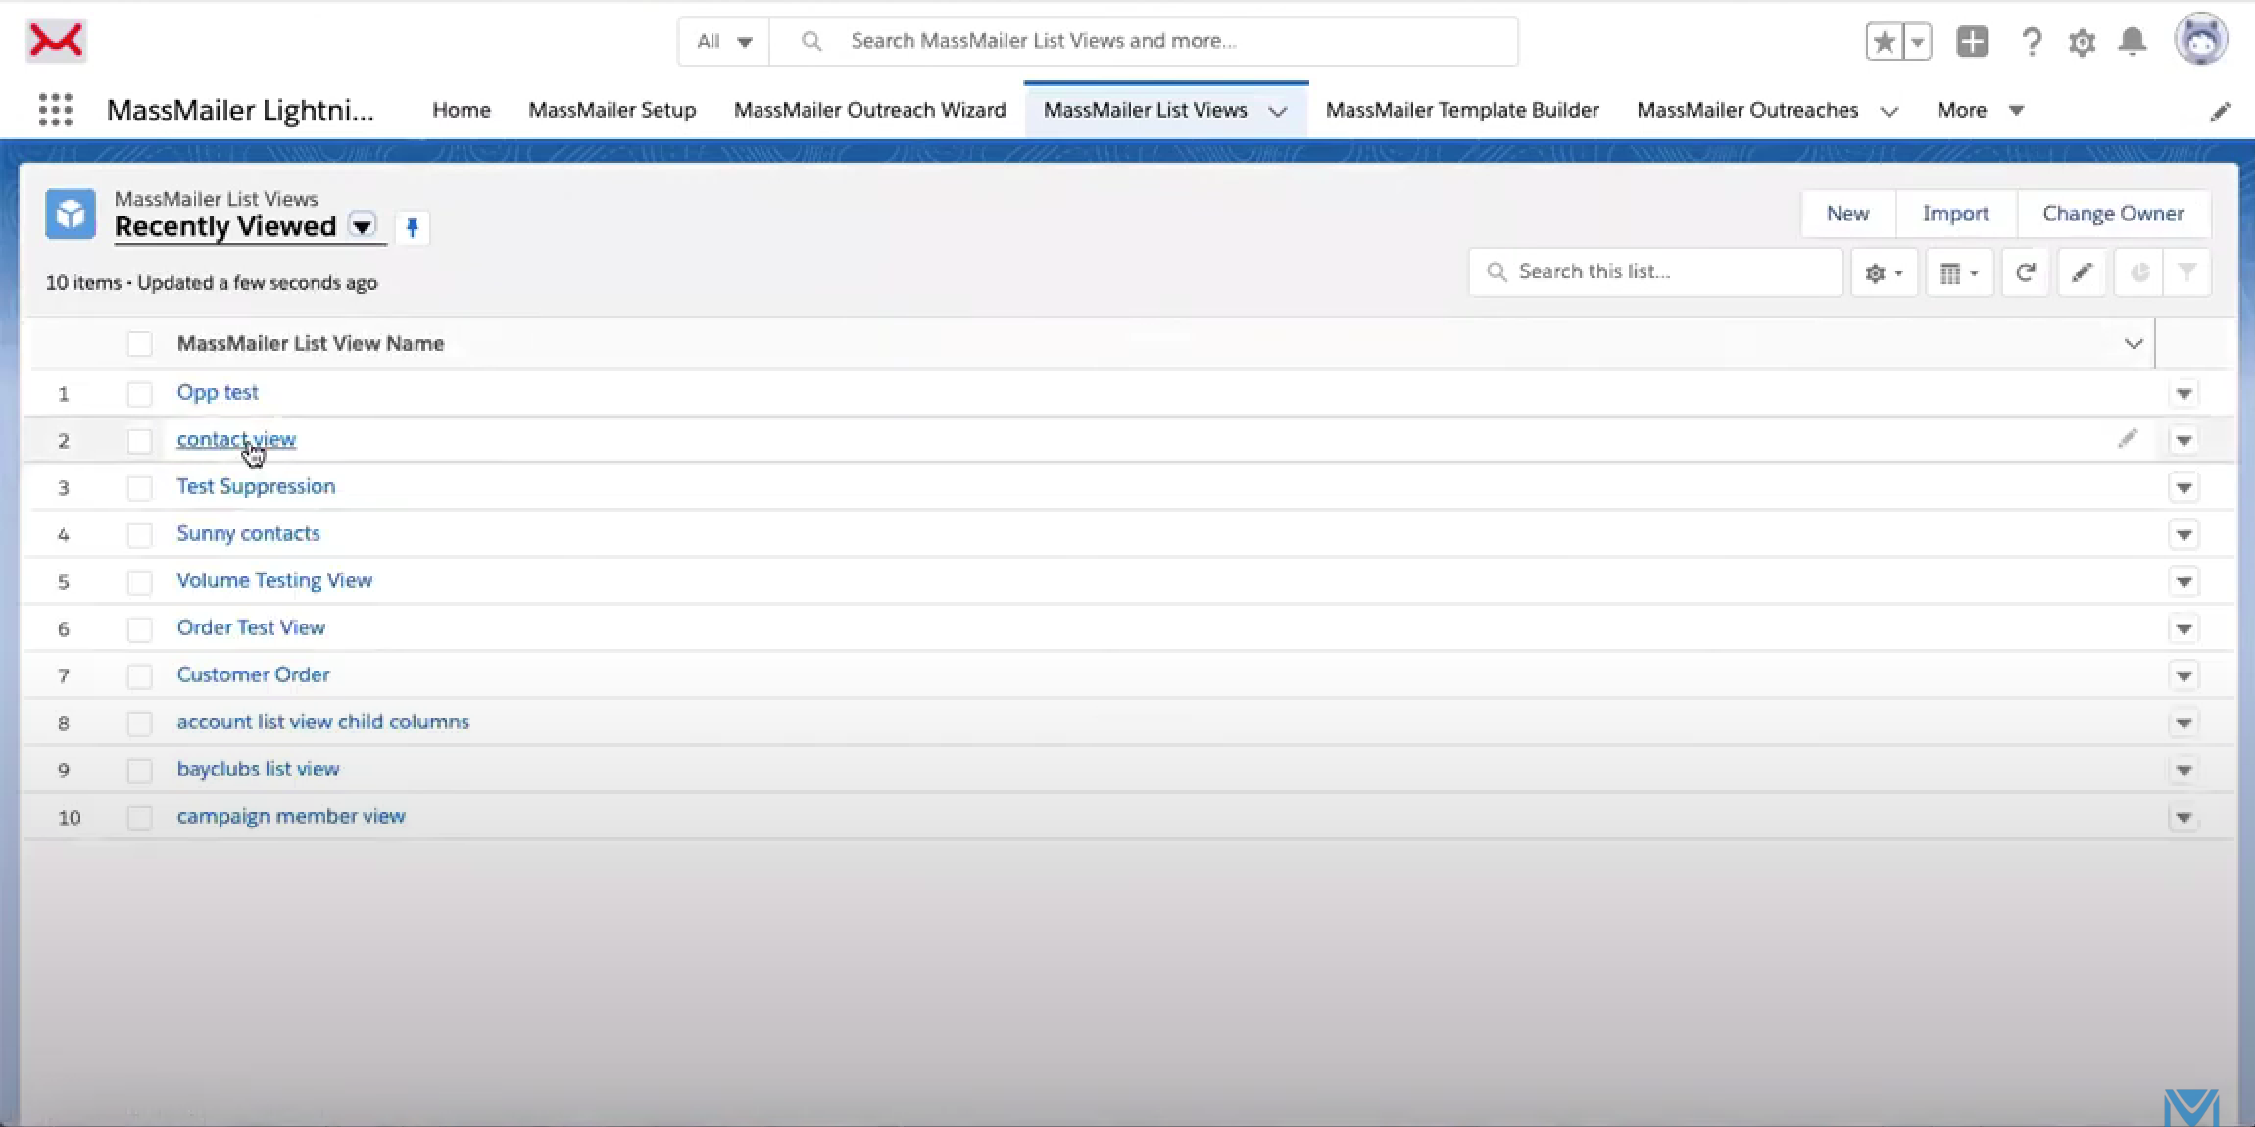Check the Volume Testing View row checkbox

point(139,582)
